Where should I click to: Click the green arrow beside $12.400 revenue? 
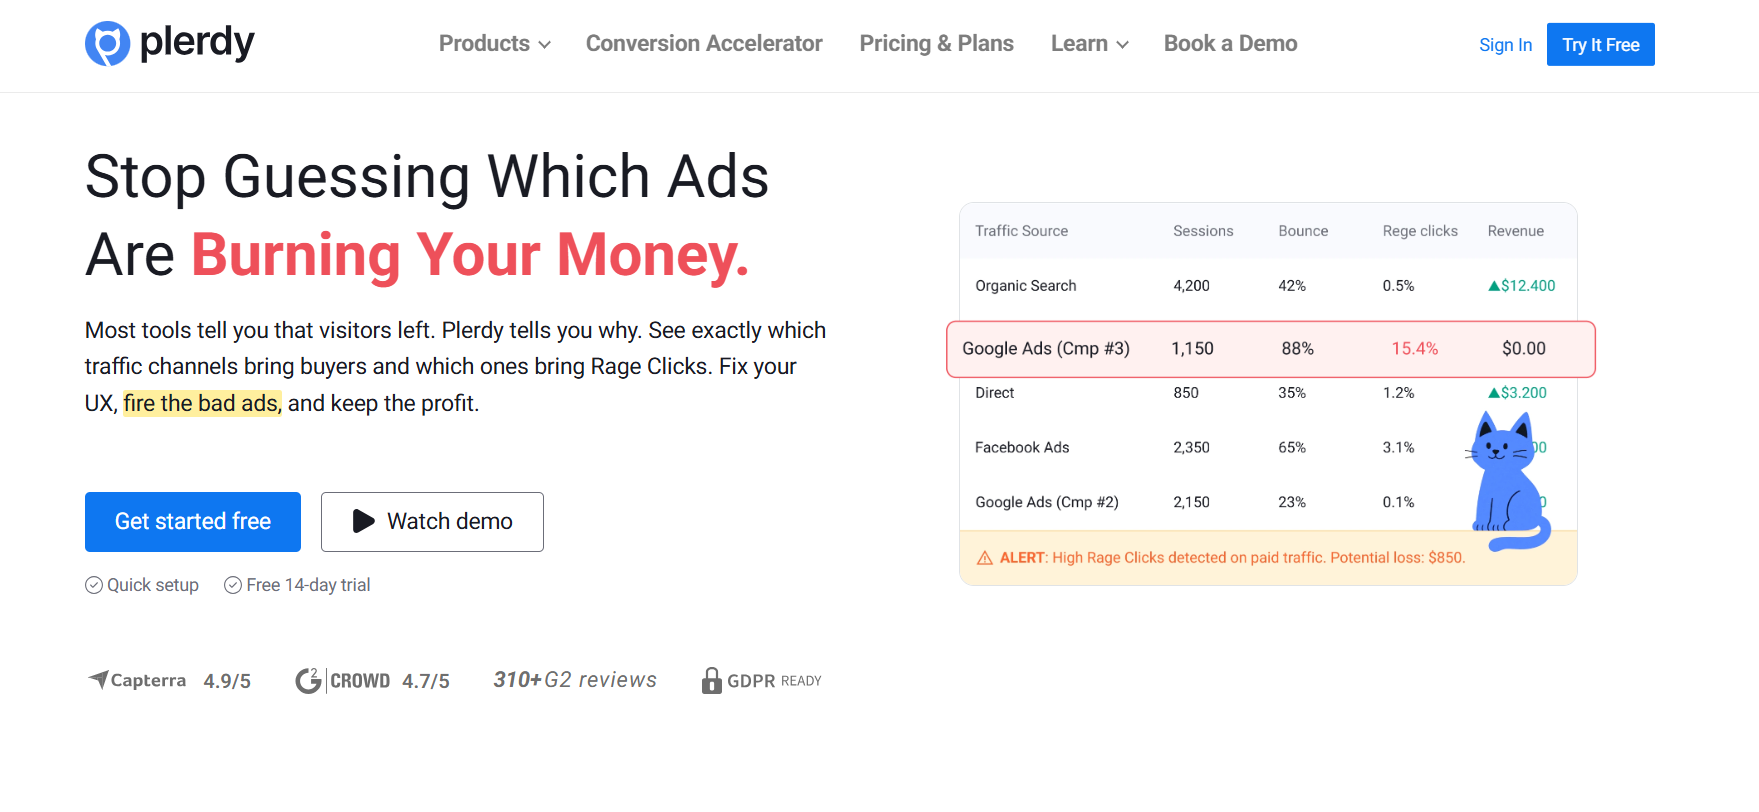(1494, 286)
